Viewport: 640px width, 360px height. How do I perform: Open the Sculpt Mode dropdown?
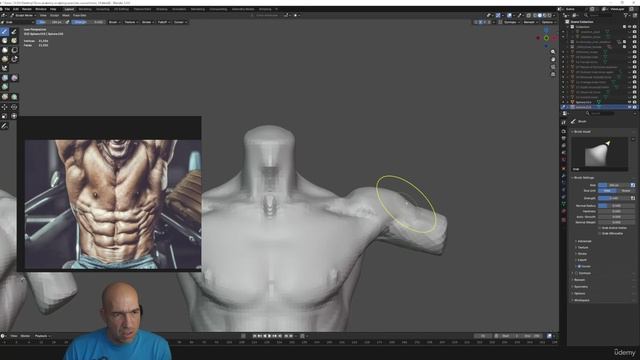pyautogui.click(x=24, y=16)
